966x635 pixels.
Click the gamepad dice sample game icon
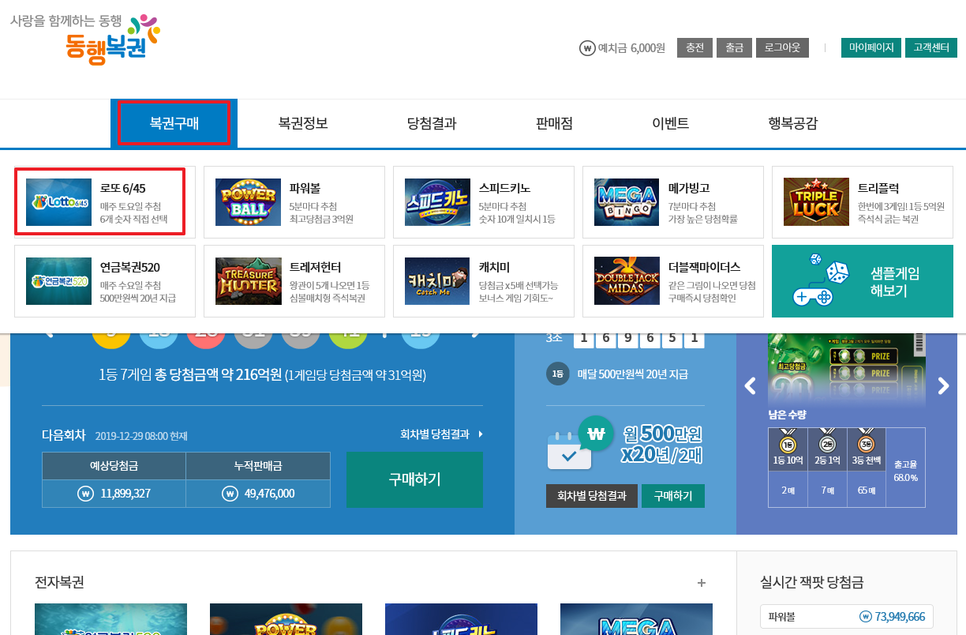point(821,280)
